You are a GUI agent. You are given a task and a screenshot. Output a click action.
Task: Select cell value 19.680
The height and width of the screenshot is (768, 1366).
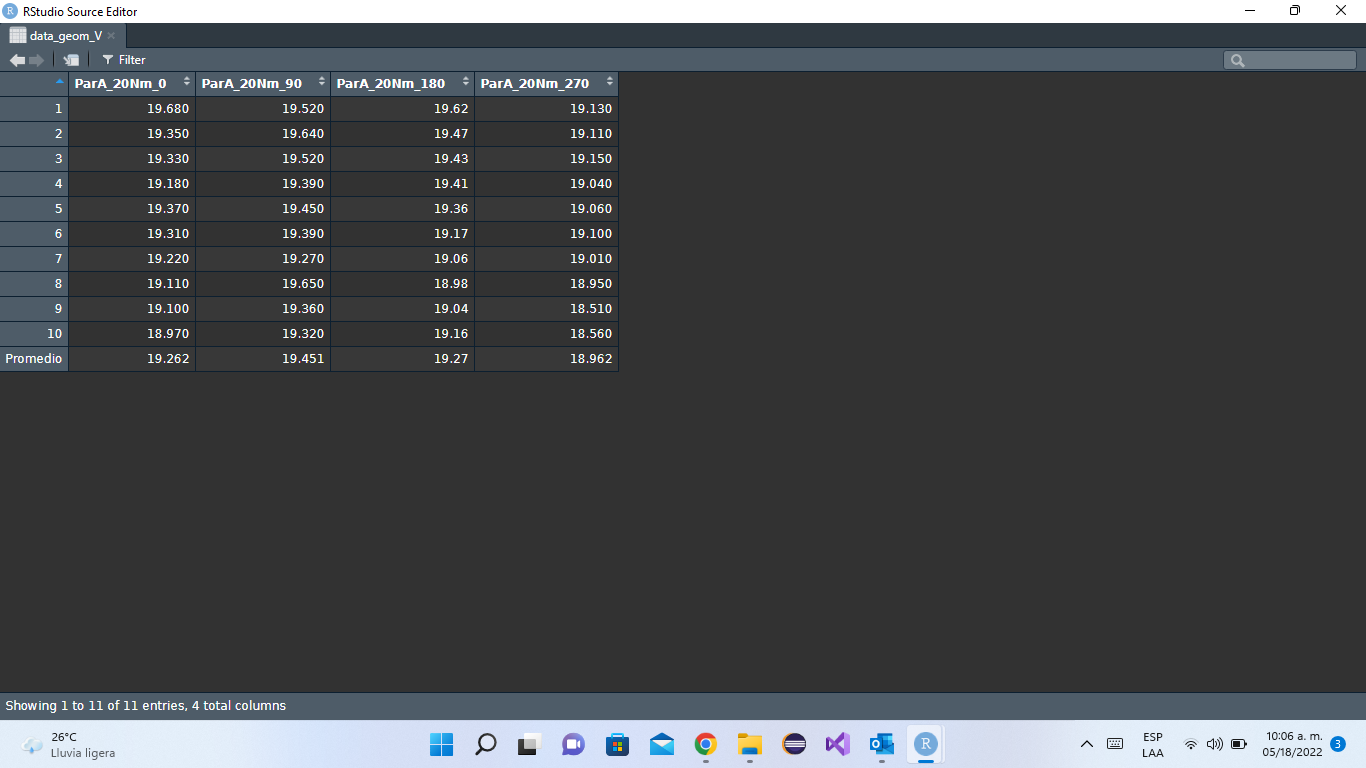click(168, 109)
